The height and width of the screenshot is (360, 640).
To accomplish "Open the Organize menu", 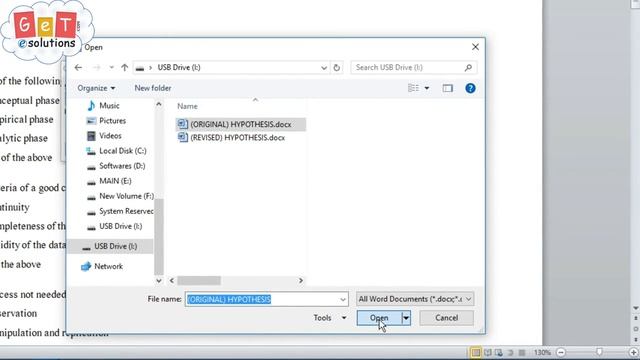I will click(96, 88).
